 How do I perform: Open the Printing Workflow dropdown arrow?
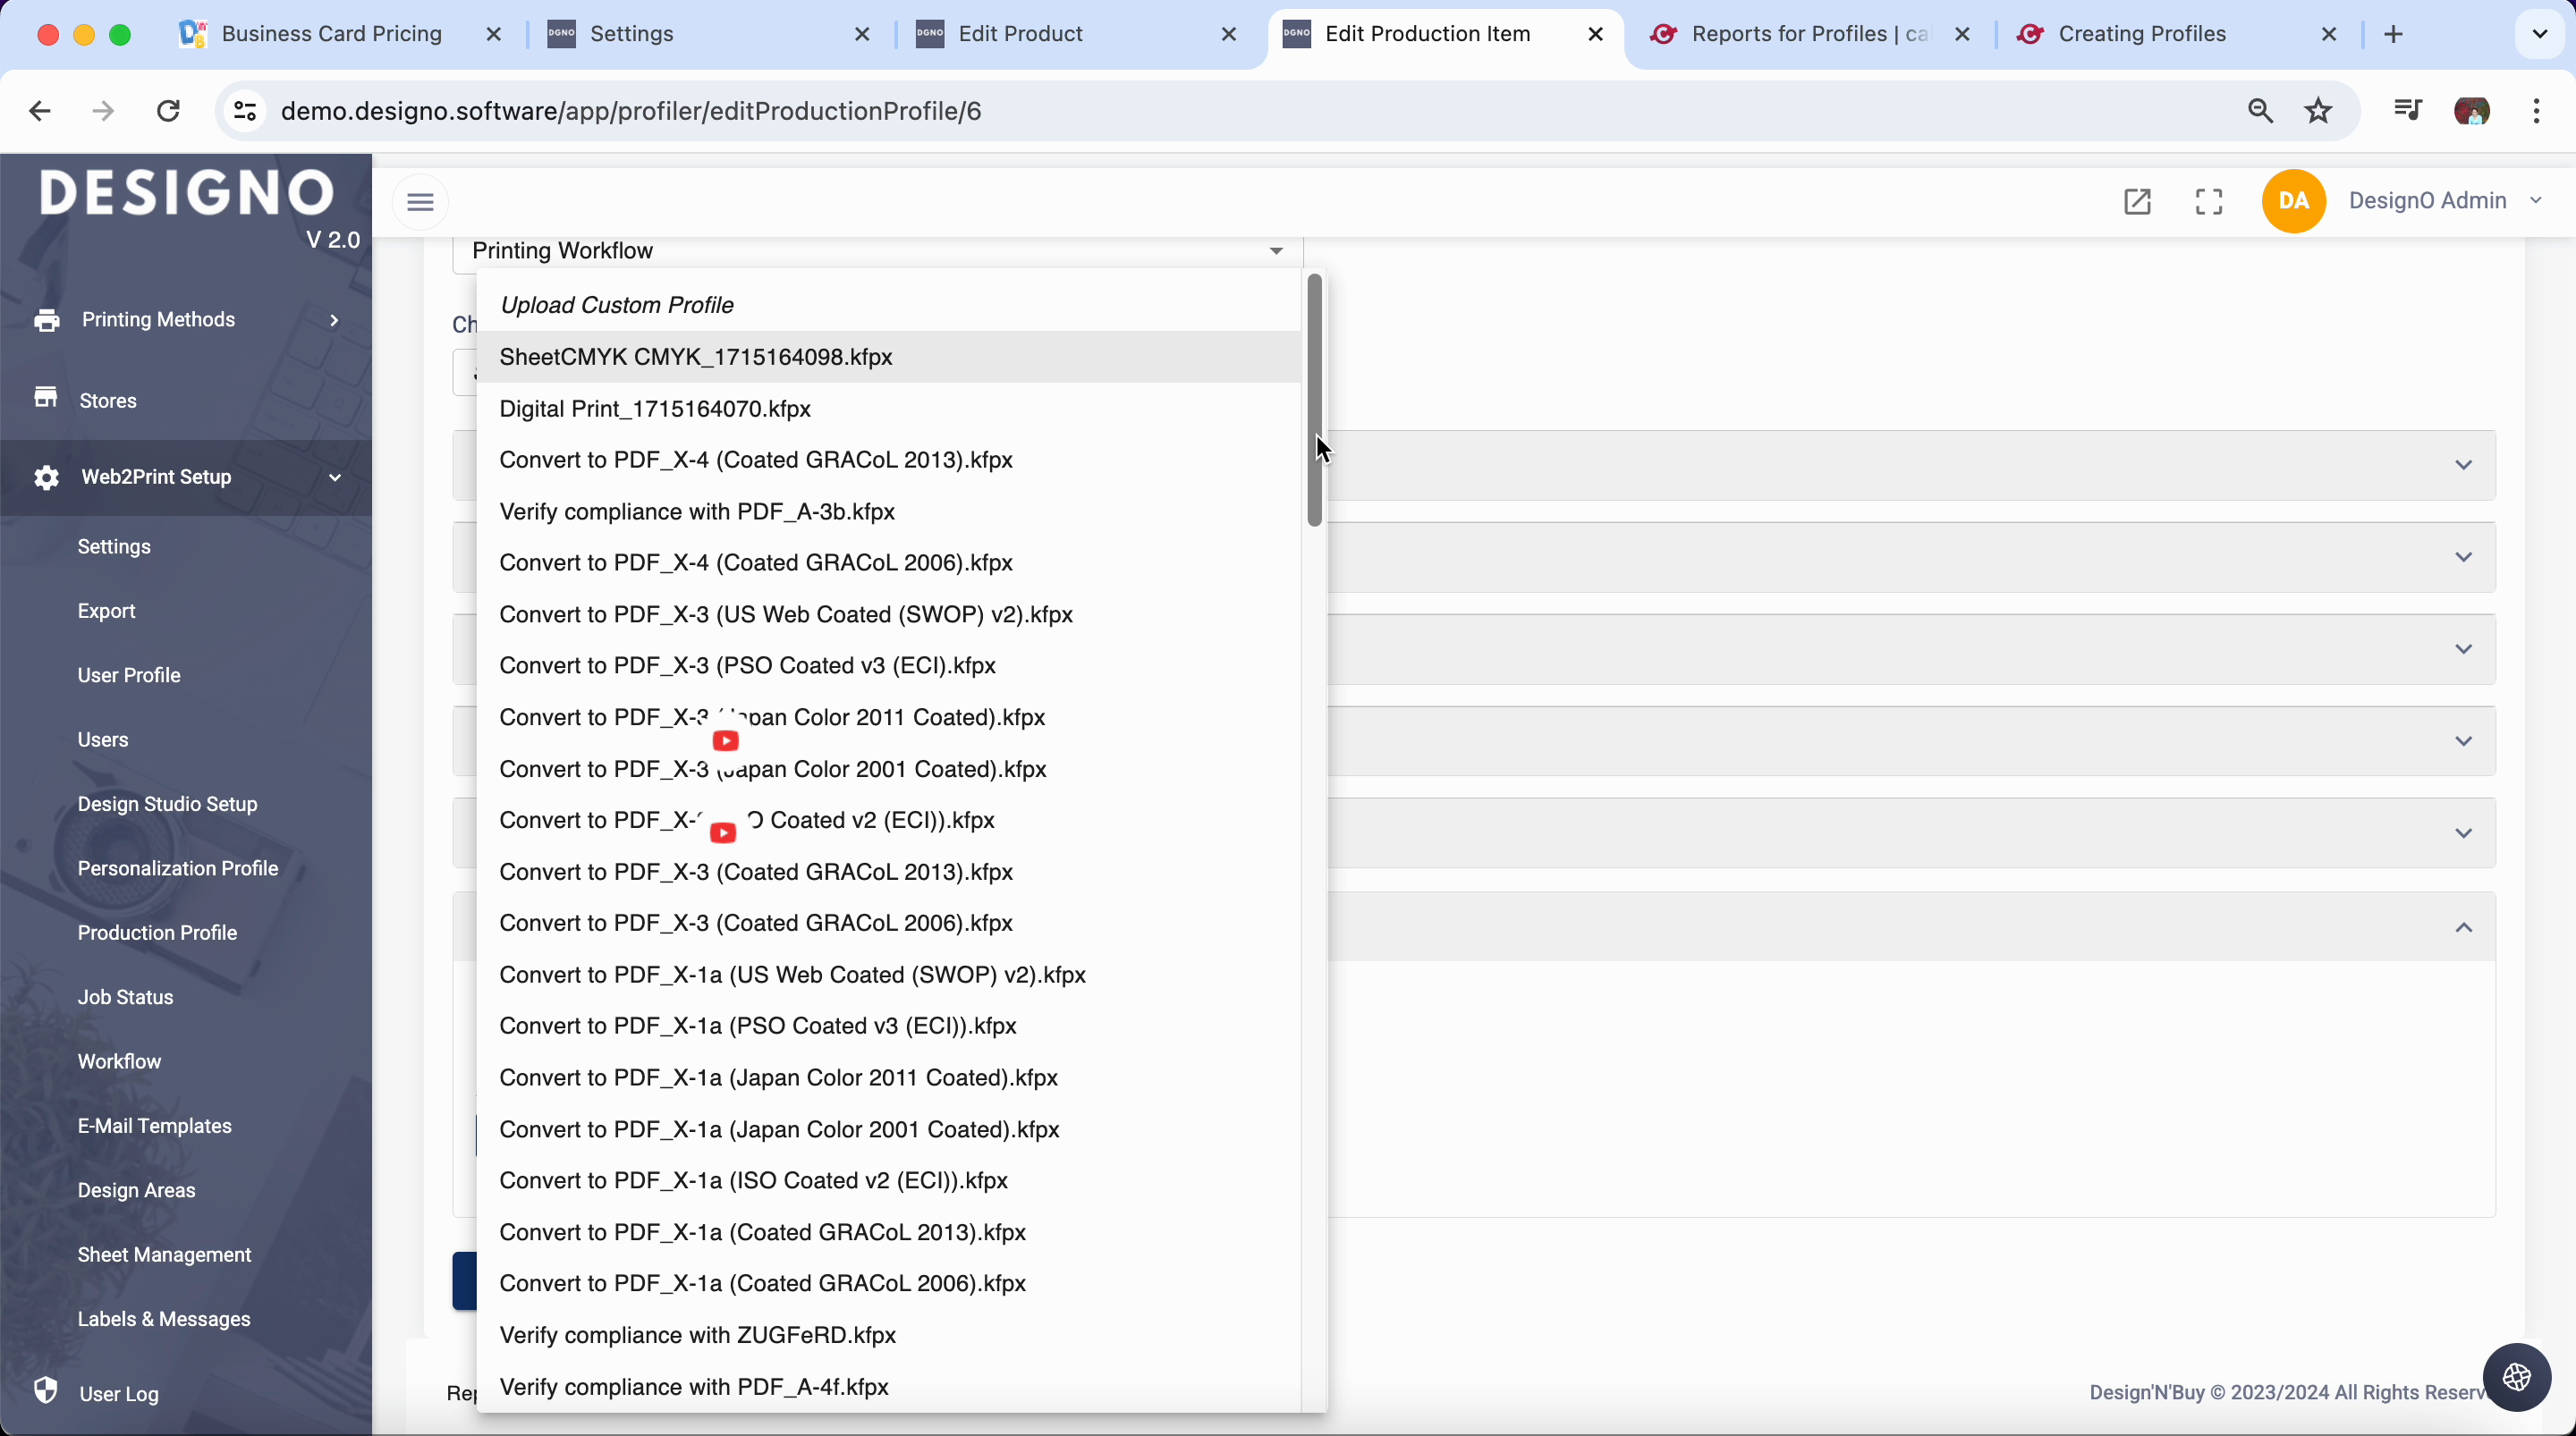tap(1276, 251)
